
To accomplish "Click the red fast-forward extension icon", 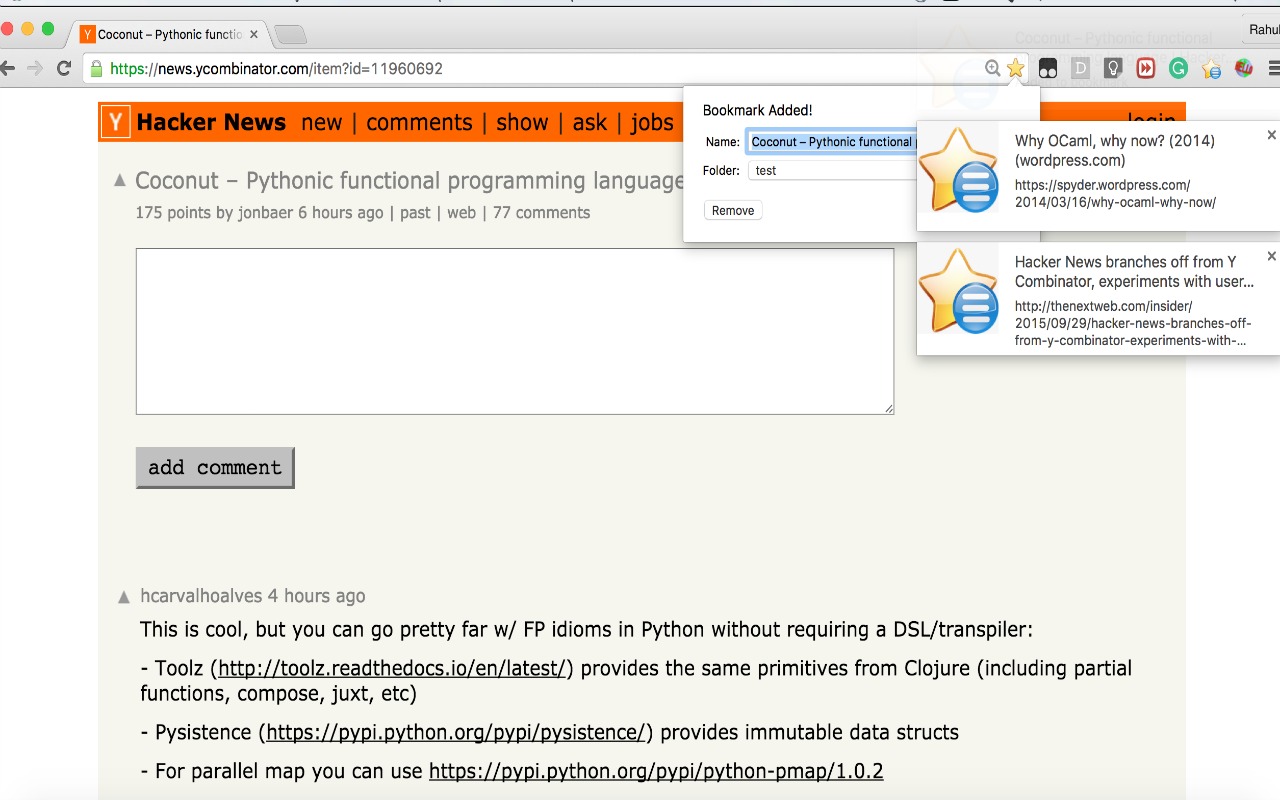I will tap(1146, 68).
